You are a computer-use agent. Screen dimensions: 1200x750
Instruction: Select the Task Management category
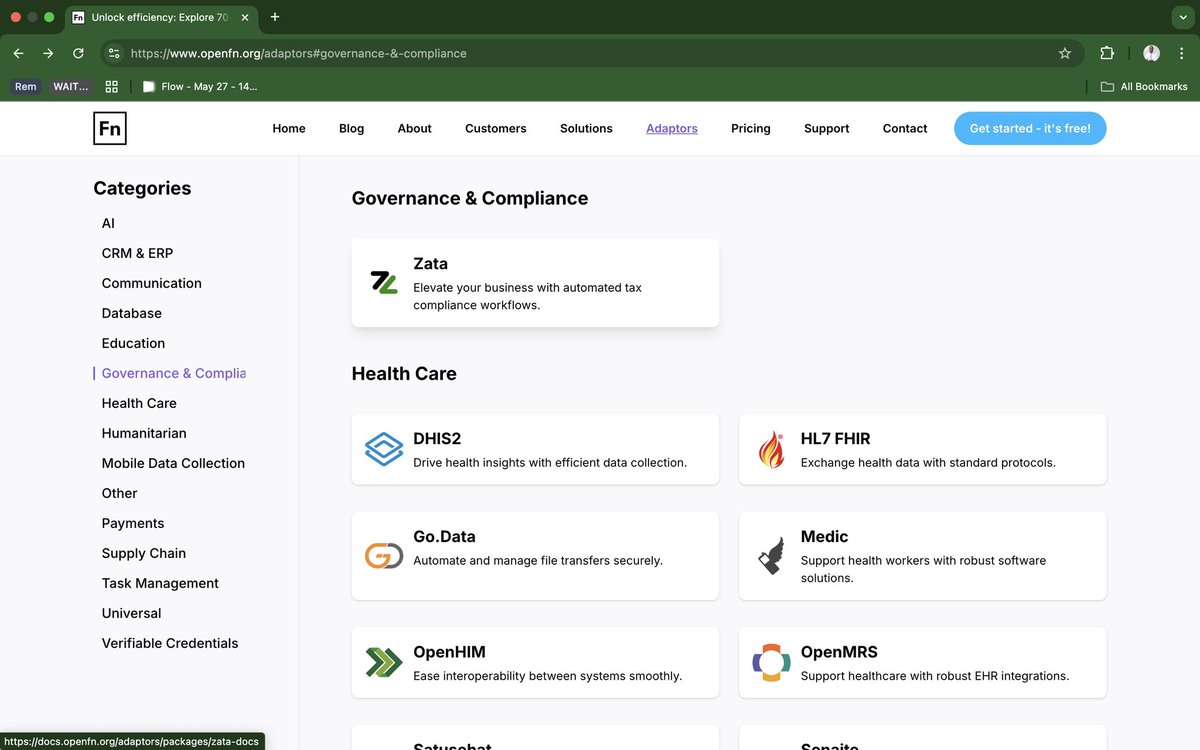click(x=160, y=583)
